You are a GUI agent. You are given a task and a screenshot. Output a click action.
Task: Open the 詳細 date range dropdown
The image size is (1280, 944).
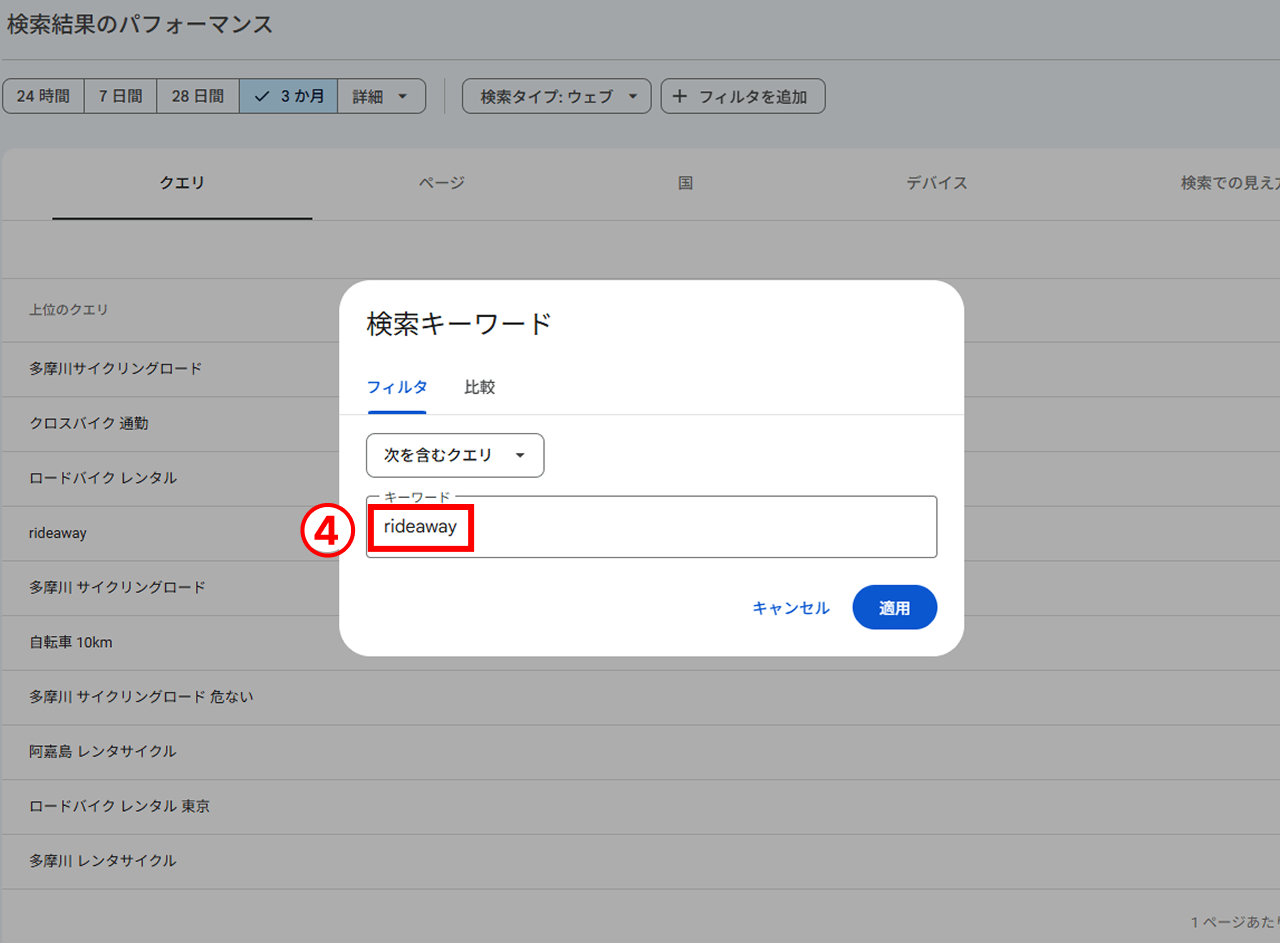pos(381,95)
